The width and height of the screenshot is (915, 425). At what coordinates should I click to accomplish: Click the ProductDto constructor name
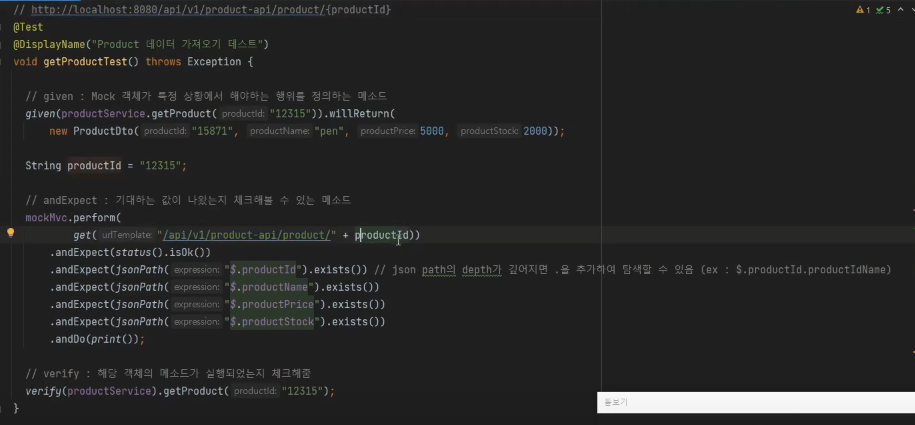pyautogui.click(x=103, y=131)
